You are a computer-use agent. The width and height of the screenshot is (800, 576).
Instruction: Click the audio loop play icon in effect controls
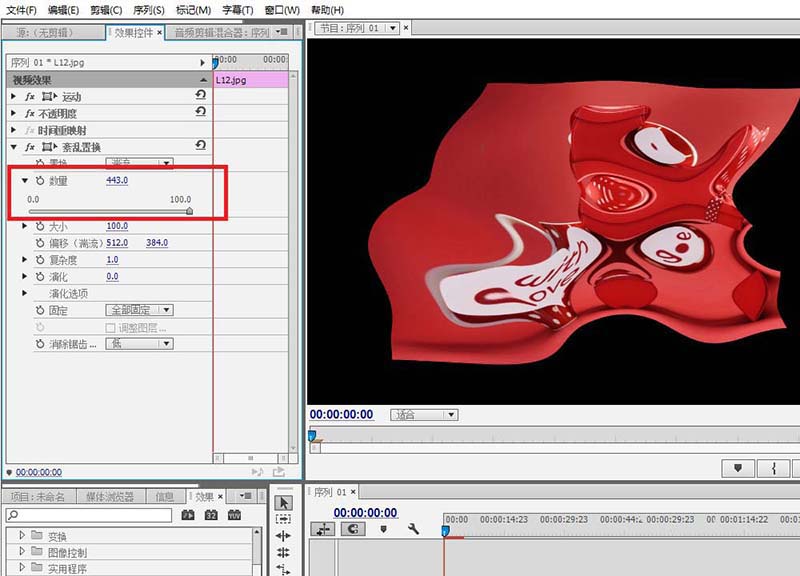click(258, 472)
